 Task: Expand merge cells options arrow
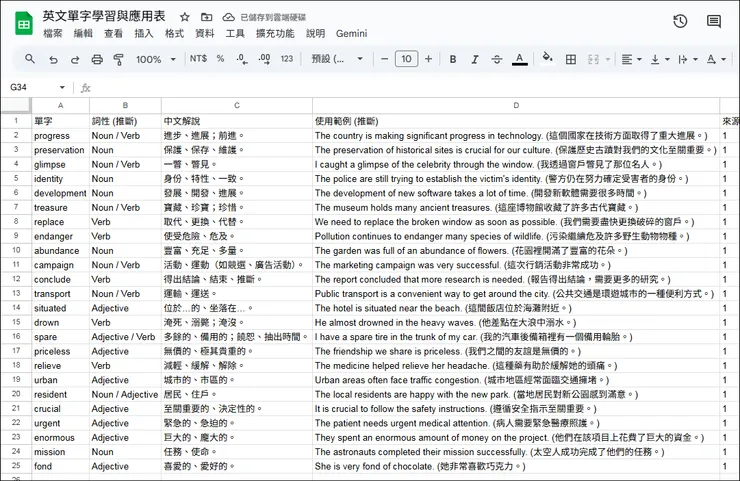(608, 59)
